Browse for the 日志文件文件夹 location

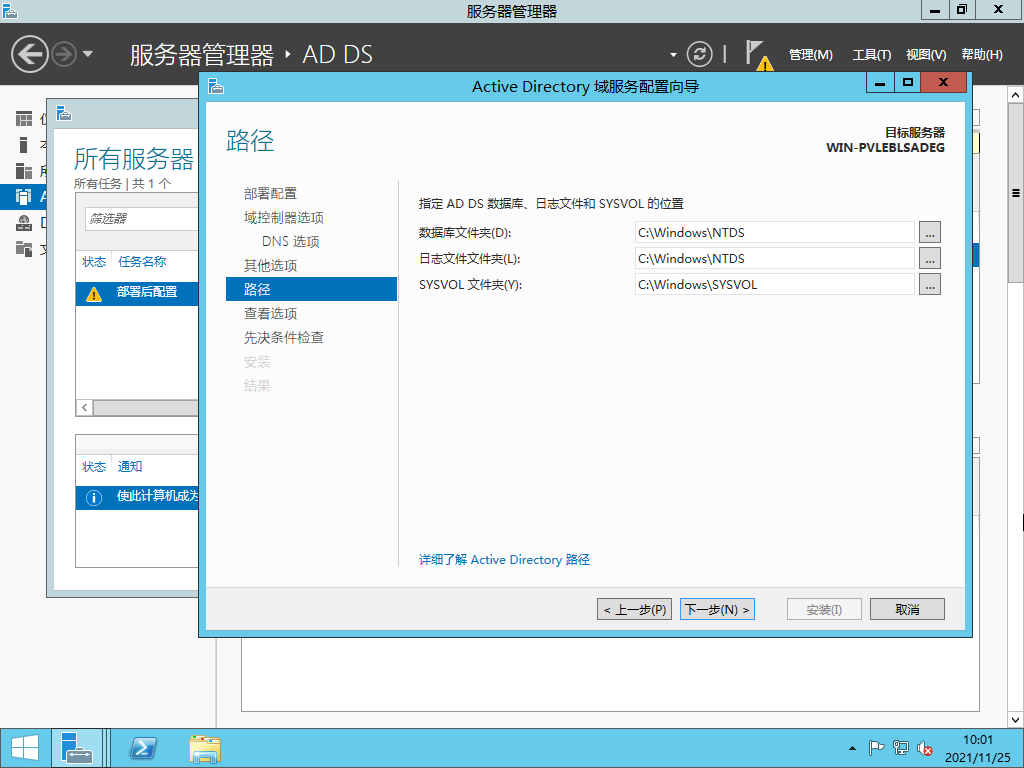click(930, 259)
